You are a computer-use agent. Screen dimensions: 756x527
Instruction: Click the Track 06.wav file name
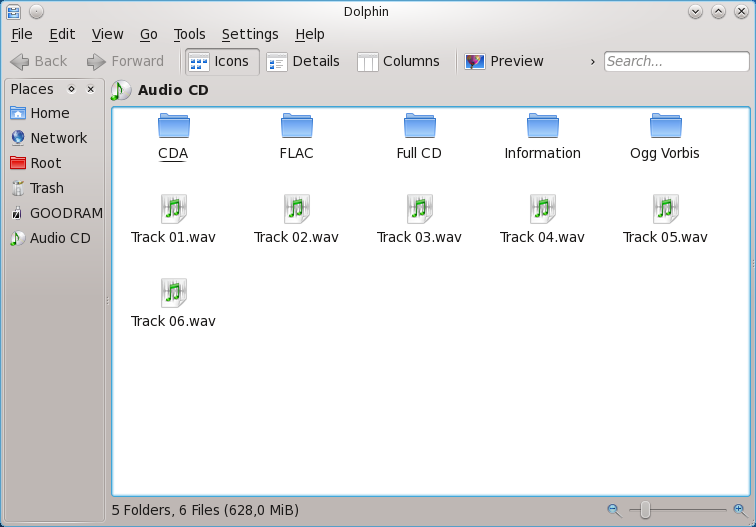(x=174, y=321)
